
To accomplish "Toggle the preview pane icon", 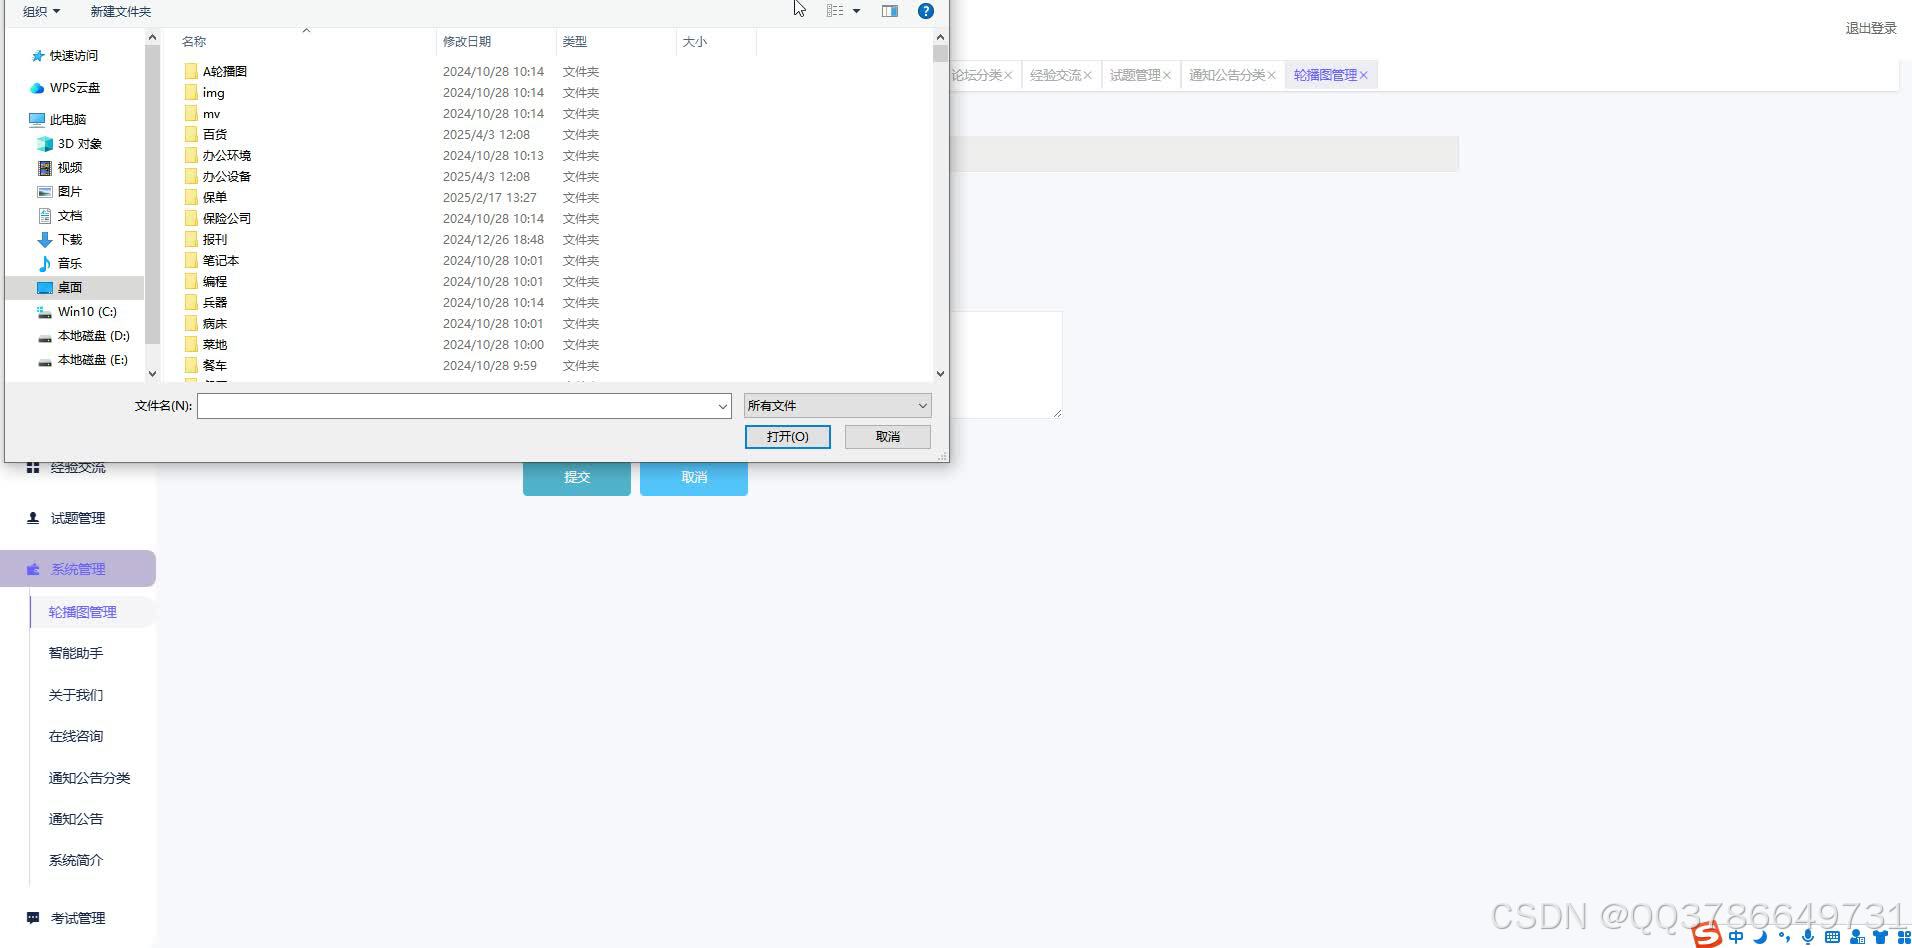I will pyautogui.click(x=889, y=11).
